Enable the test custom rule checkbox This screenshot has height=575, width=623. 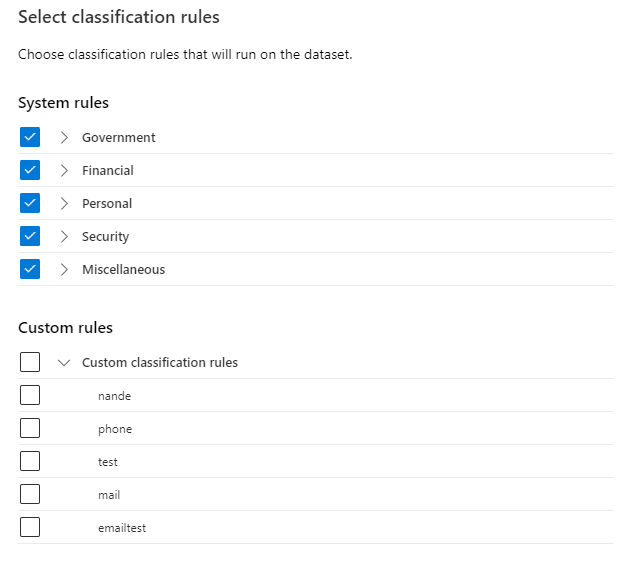(x=30, y=461)
